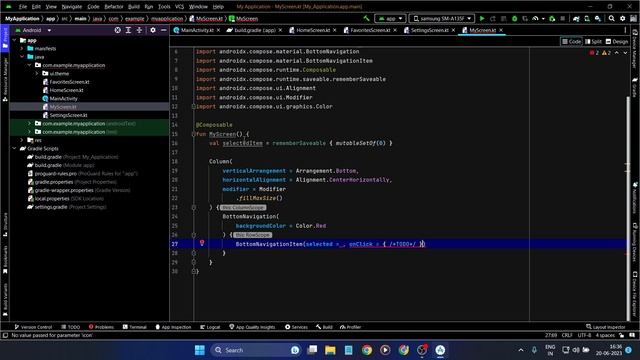Toggle Resource Manager side panel
The height and width of the screenshot is (360, 640).
(x=5, y=79)
